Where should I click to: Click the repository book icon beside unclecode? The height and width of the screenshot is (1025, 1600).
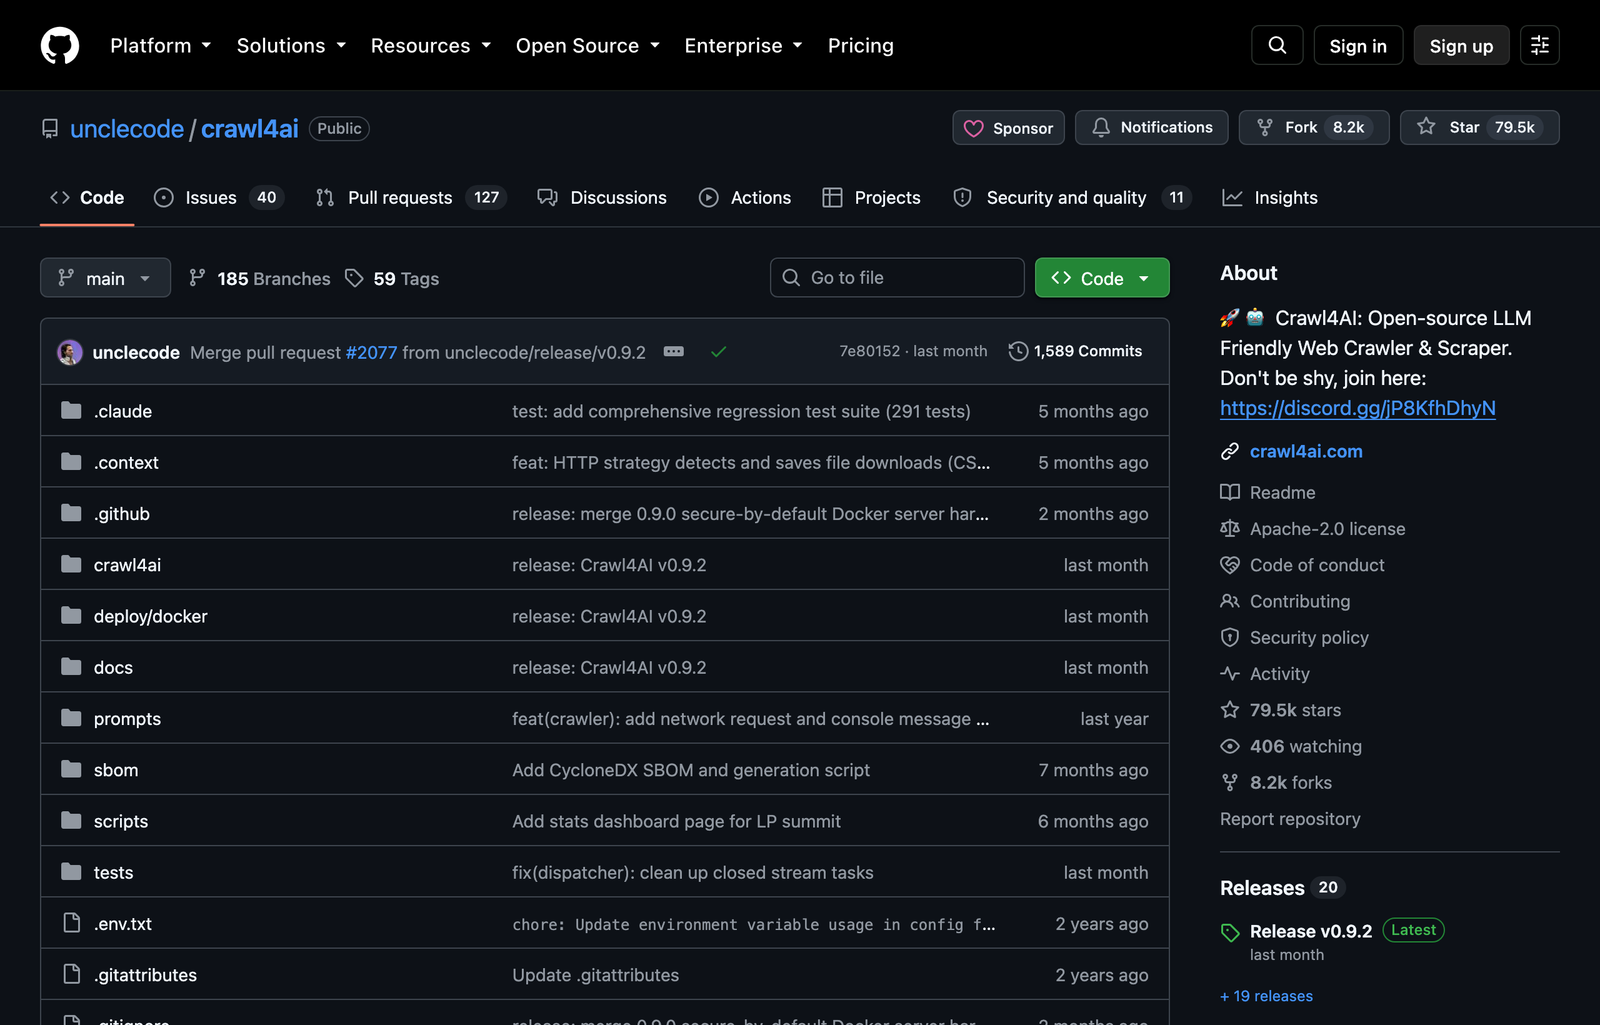(50, 129)
